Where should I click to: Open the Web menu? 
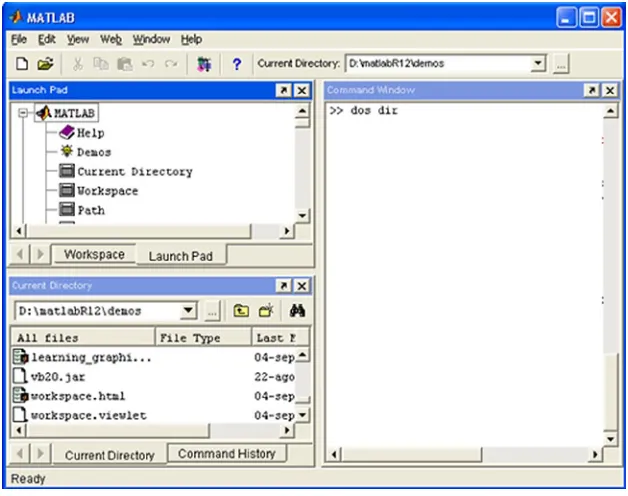(x=111, y=39)
